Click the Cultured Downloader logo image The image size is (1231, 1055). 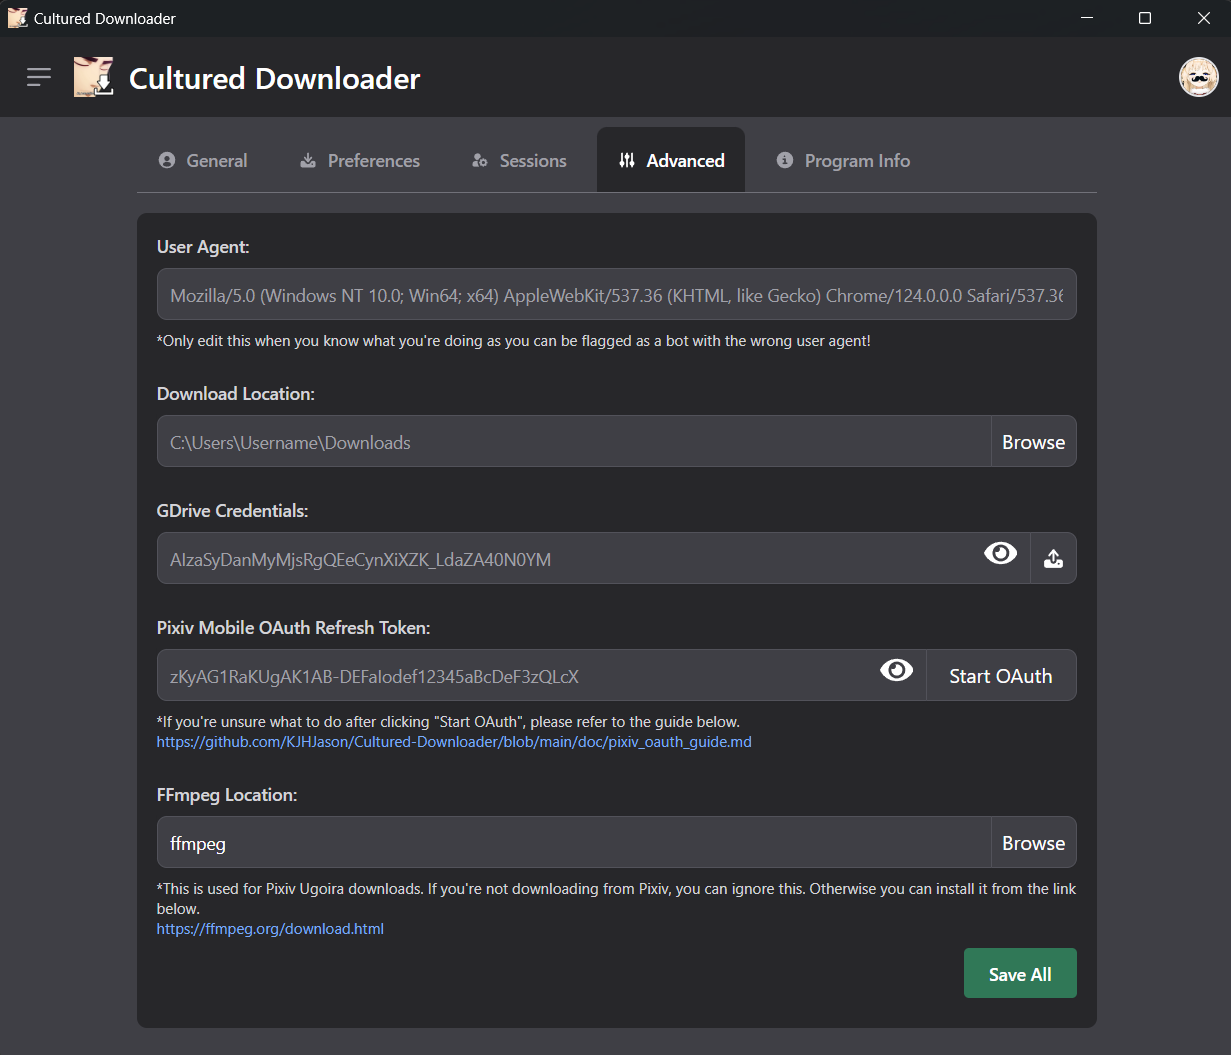94,77
